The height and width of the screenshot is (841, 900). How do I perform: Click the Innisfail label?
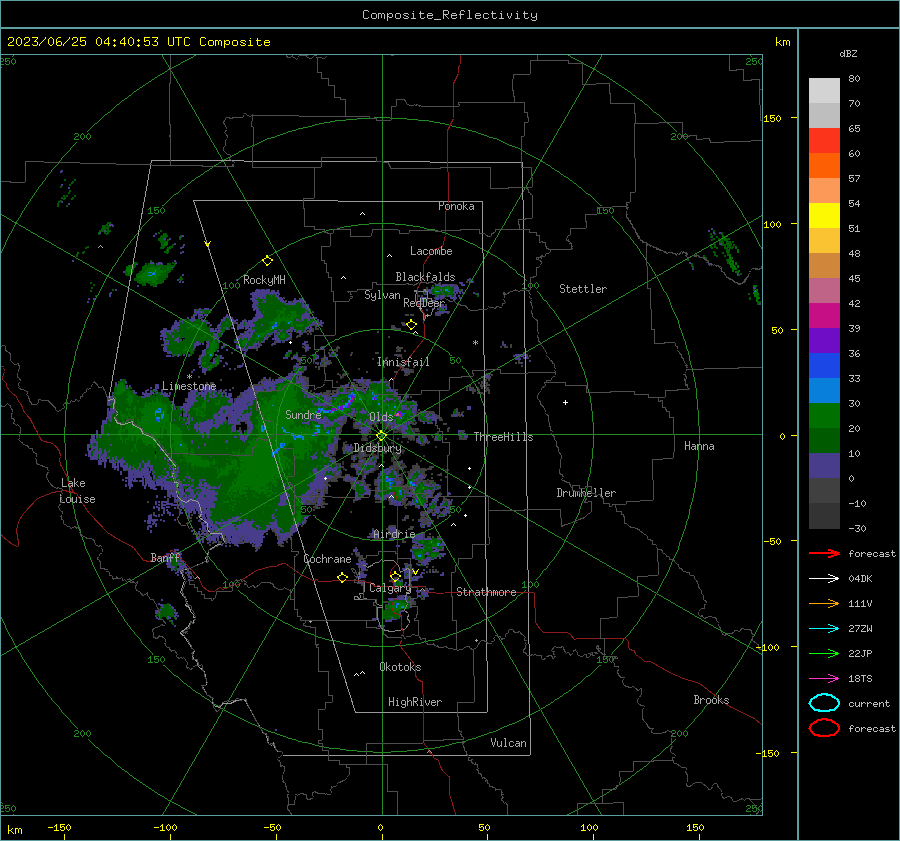click(403, 362)
